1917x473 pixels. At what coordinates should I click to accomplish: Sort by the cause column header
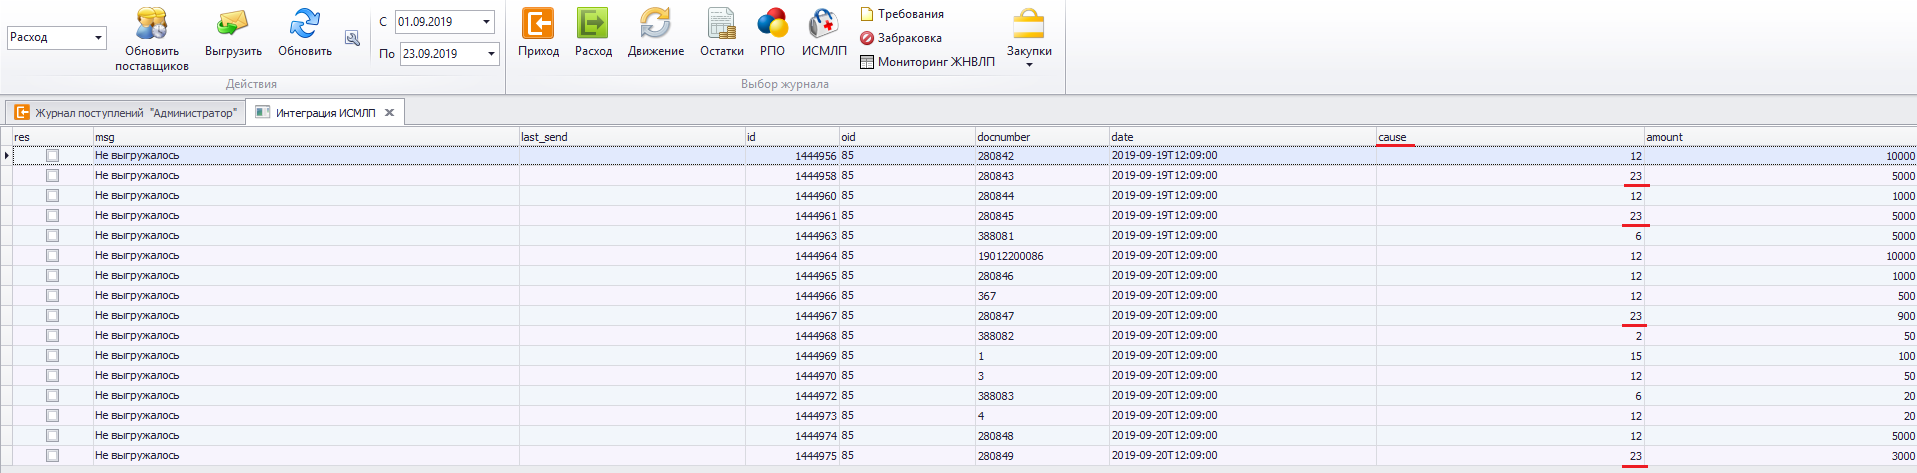point(1510,137)
